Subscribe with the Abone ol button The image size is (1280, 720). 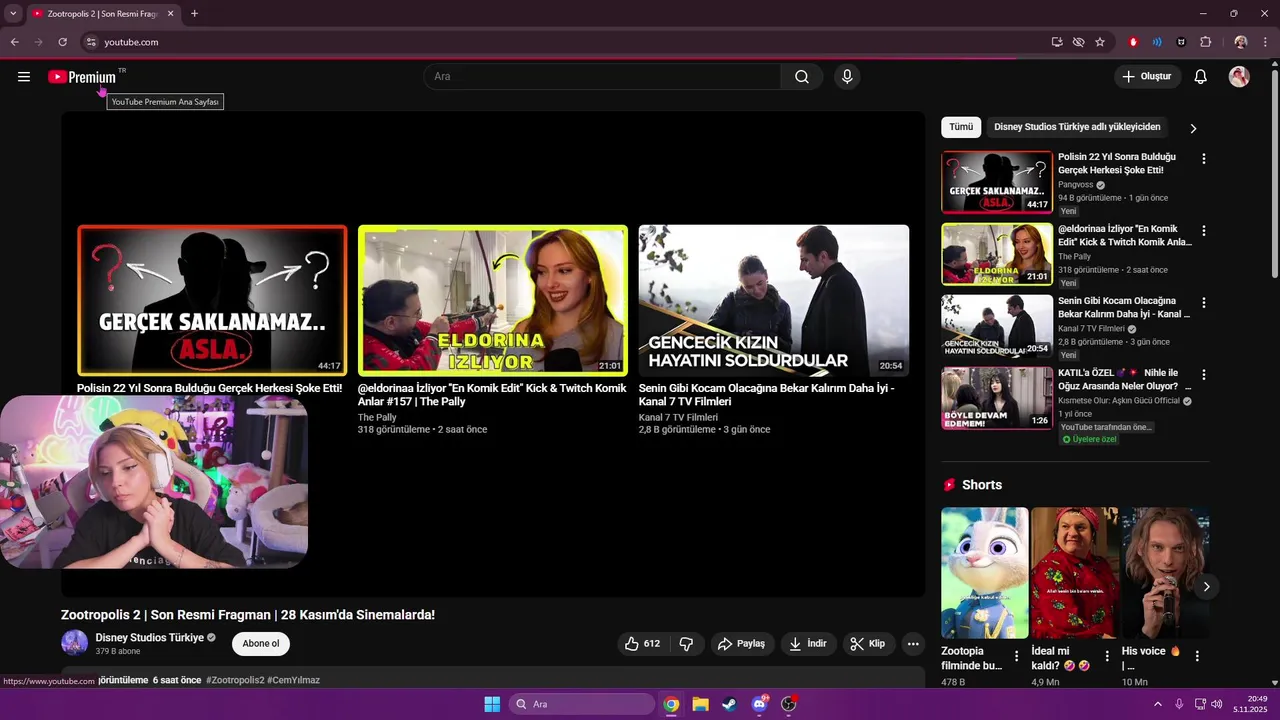261,644
